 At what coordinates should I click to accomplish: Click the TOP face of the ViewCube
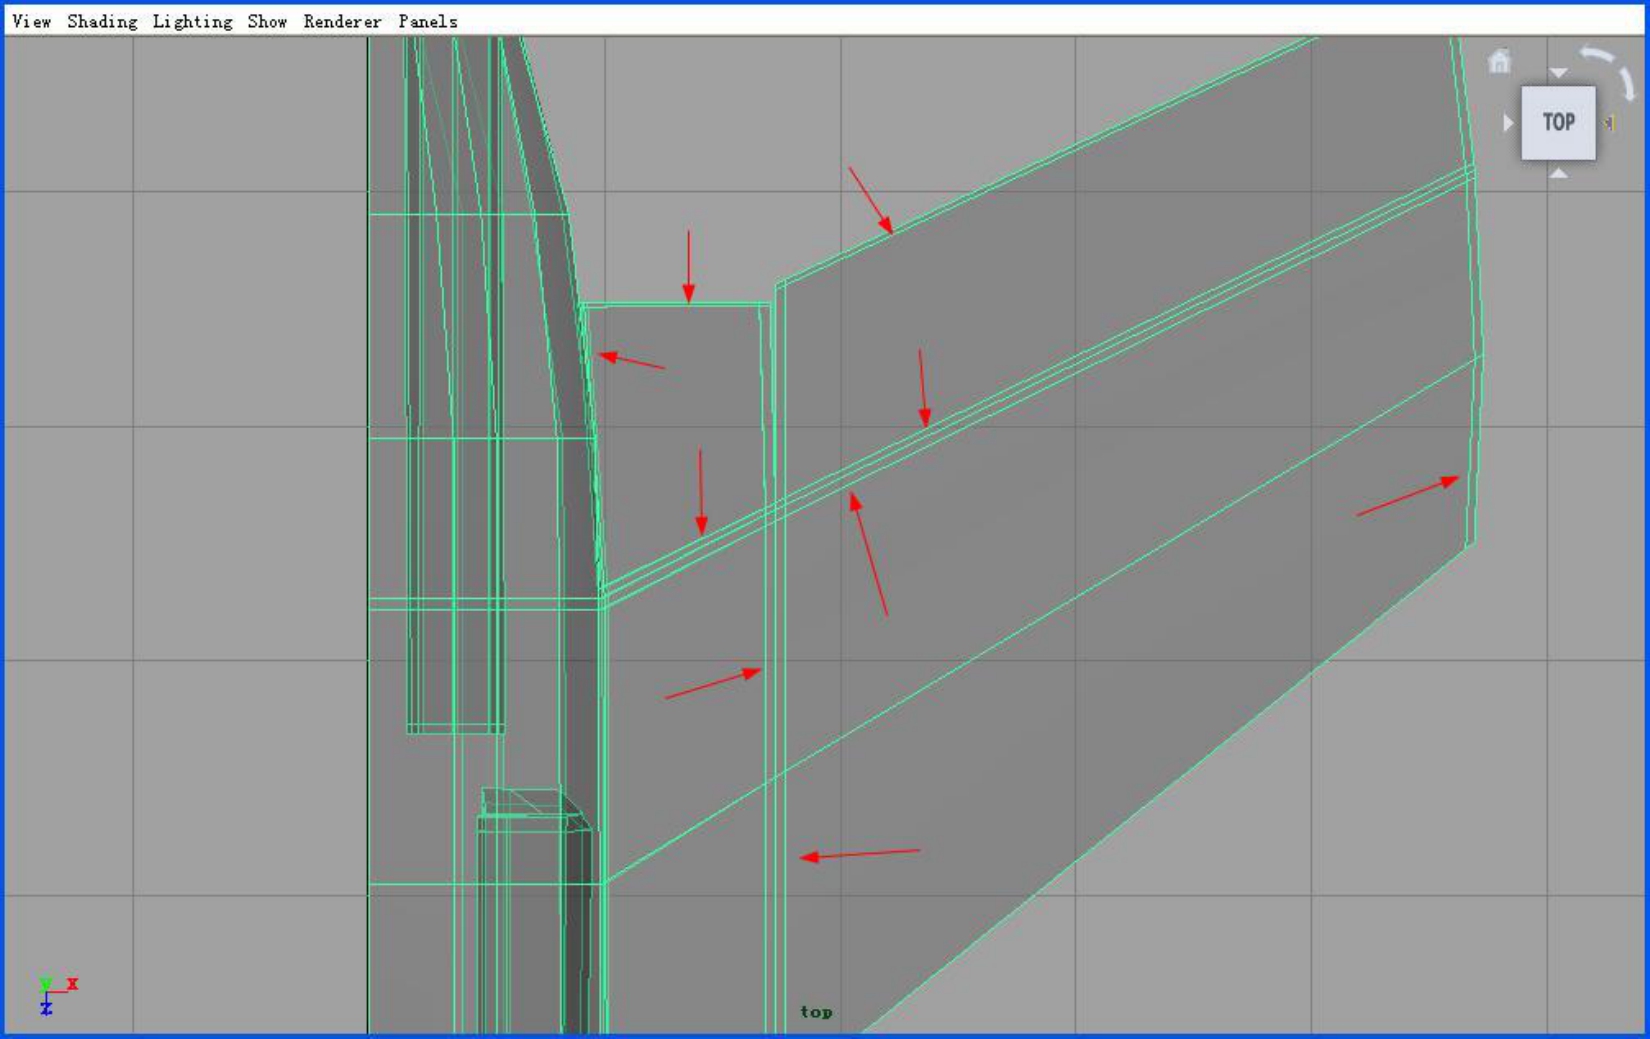click(1558, 123)
